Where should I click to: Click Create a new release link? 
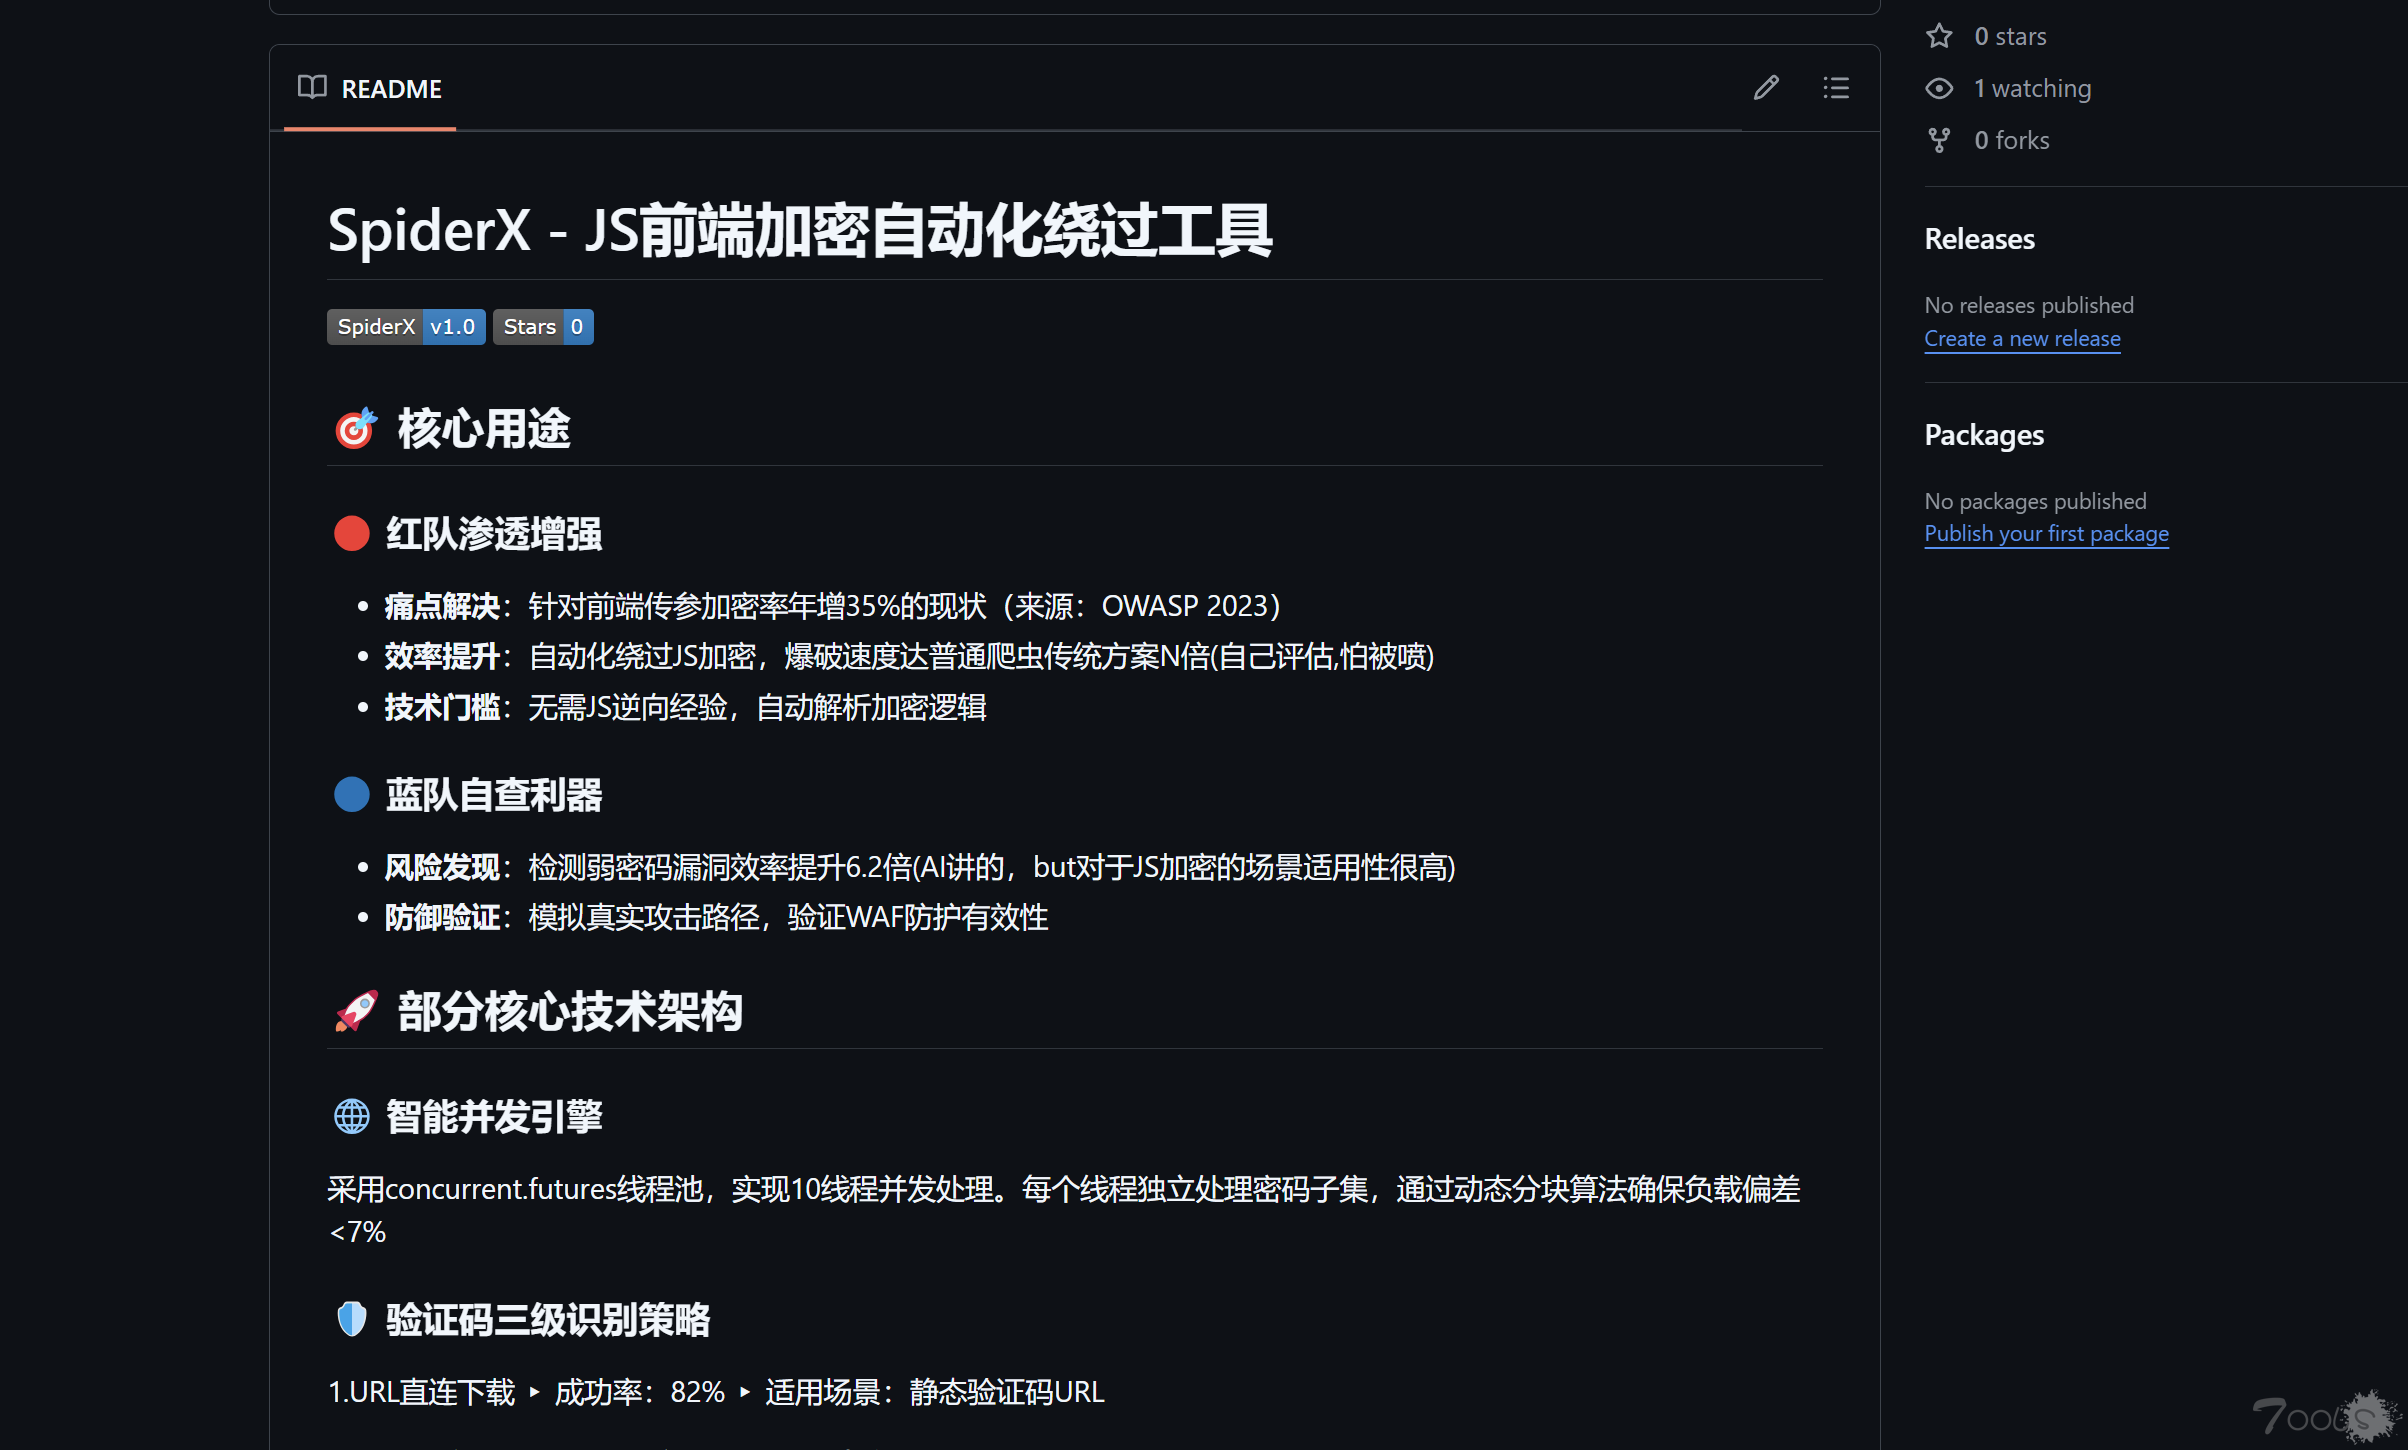(2022, 339)
